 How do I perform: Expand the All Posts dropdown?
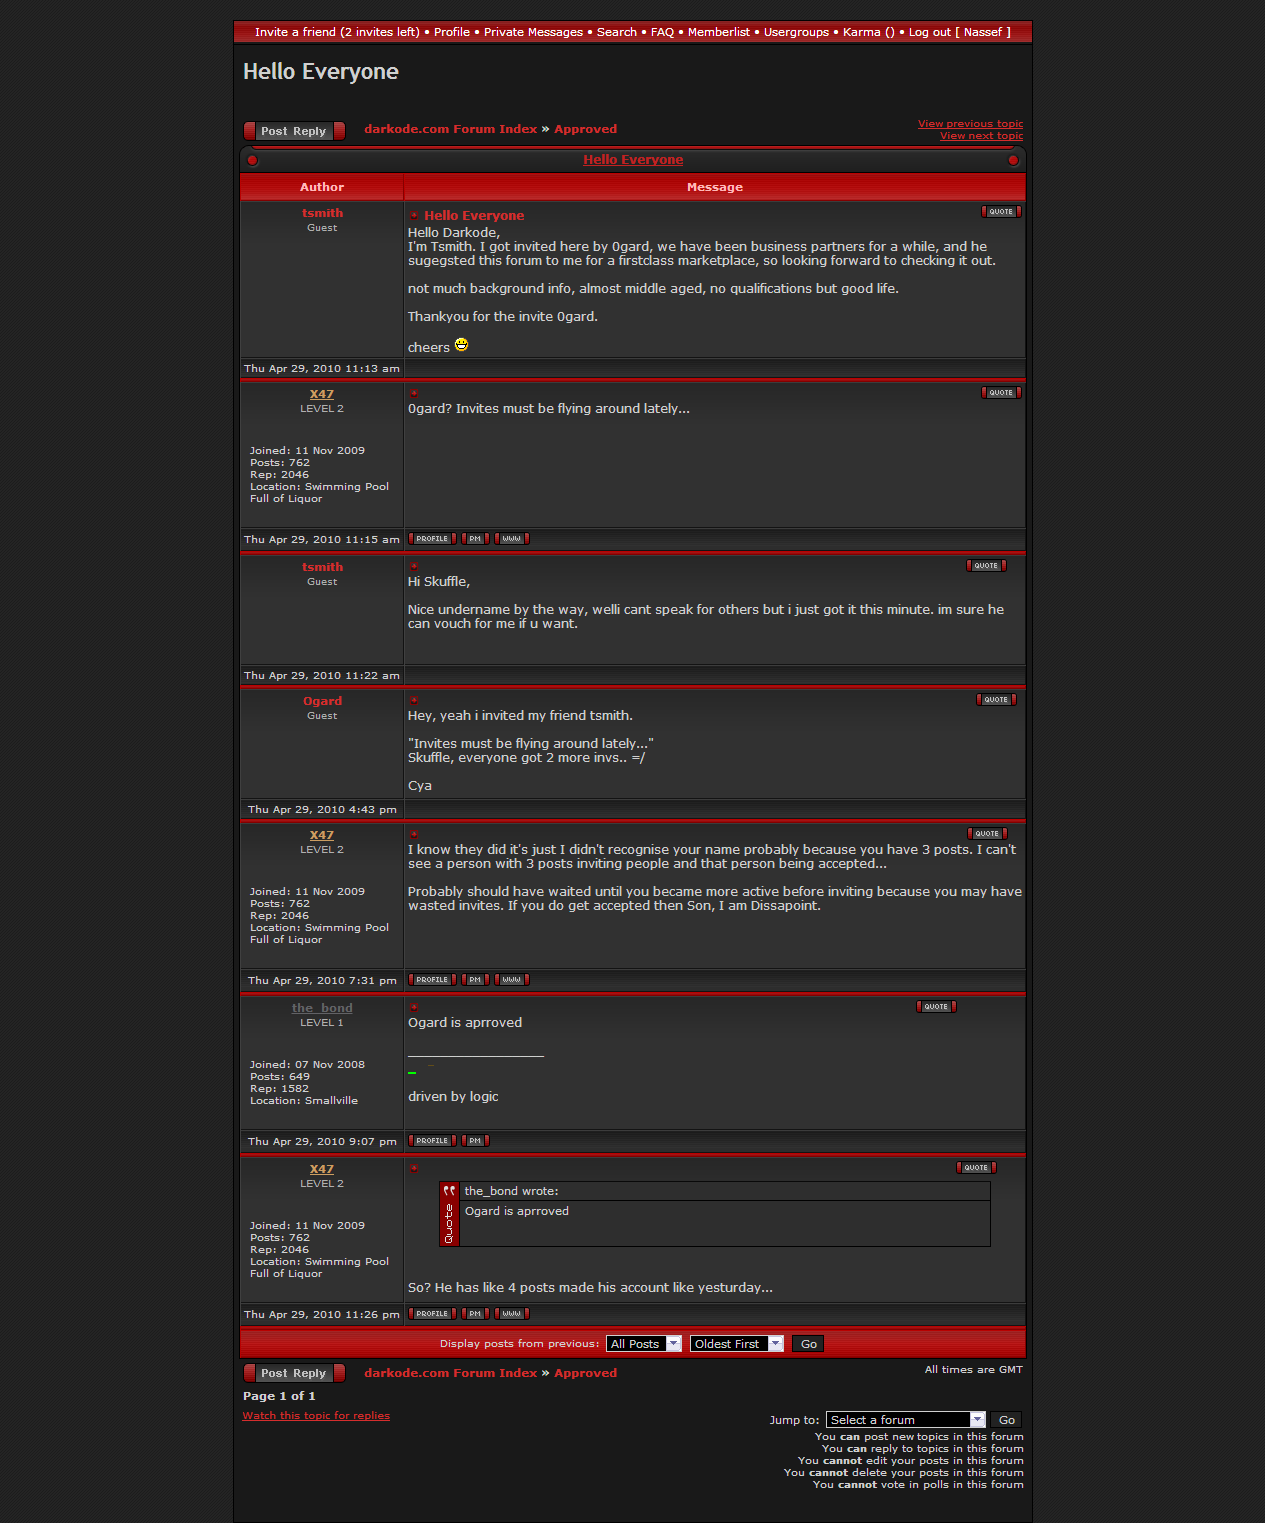click(x=644, y=1344)
